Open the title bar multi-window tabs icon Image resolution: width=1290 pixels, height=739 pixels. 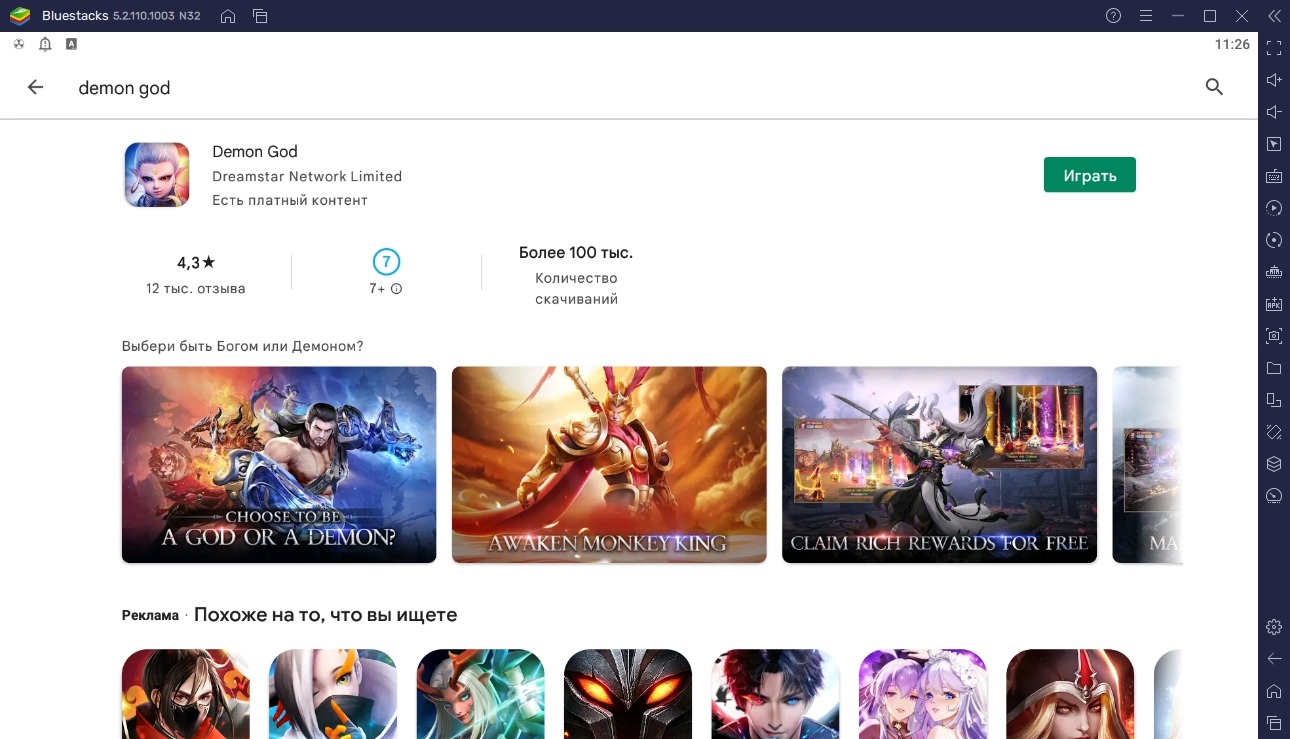(260, 16)
